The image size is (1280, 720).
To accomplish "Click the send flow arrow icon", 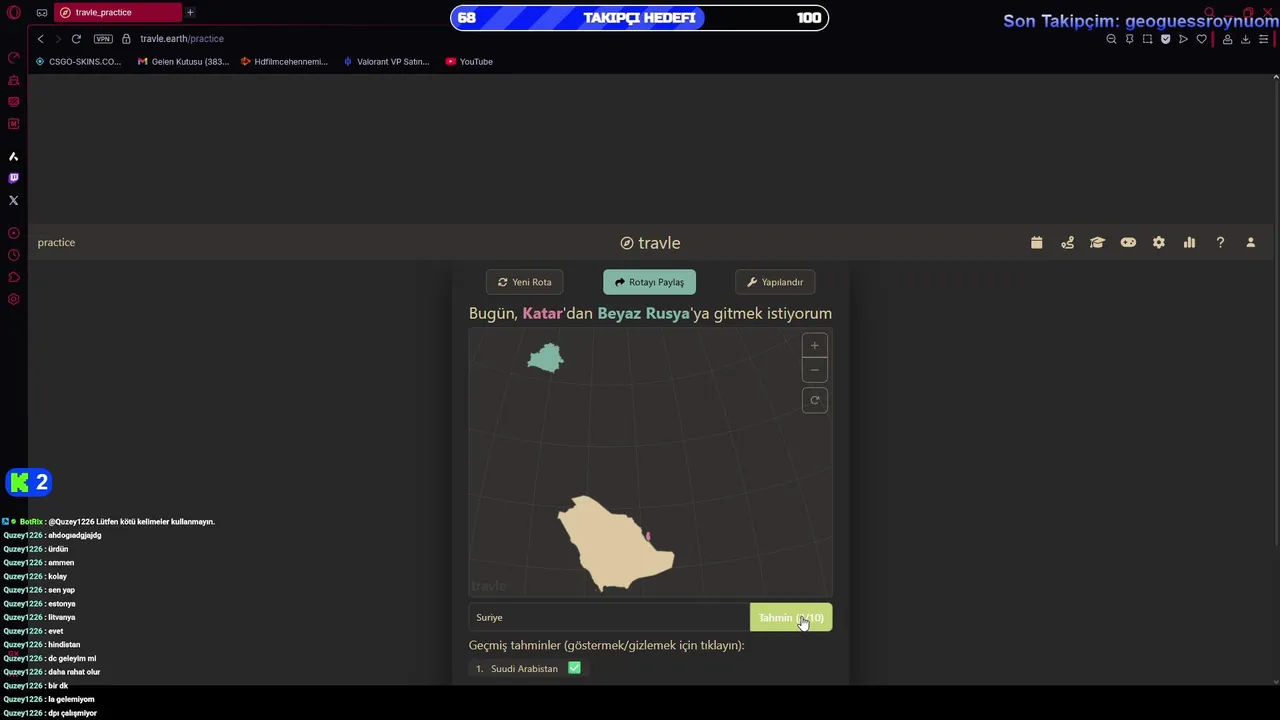I will coord(1183,39).
